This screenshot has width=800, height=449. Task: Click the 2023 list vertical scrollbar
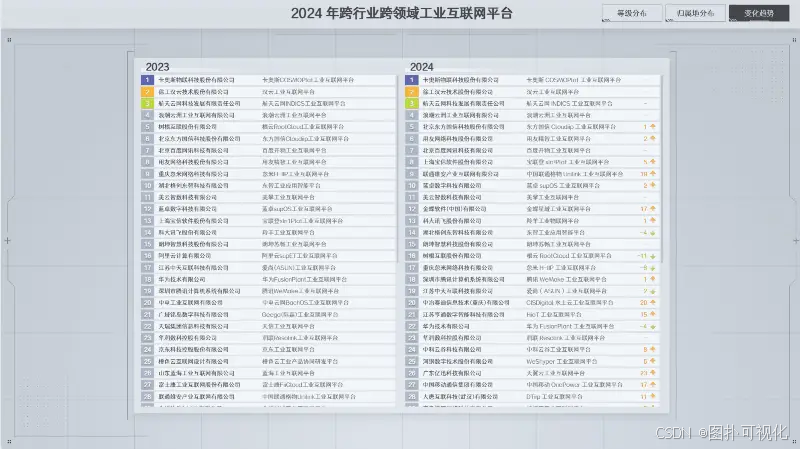pos(397,168)
